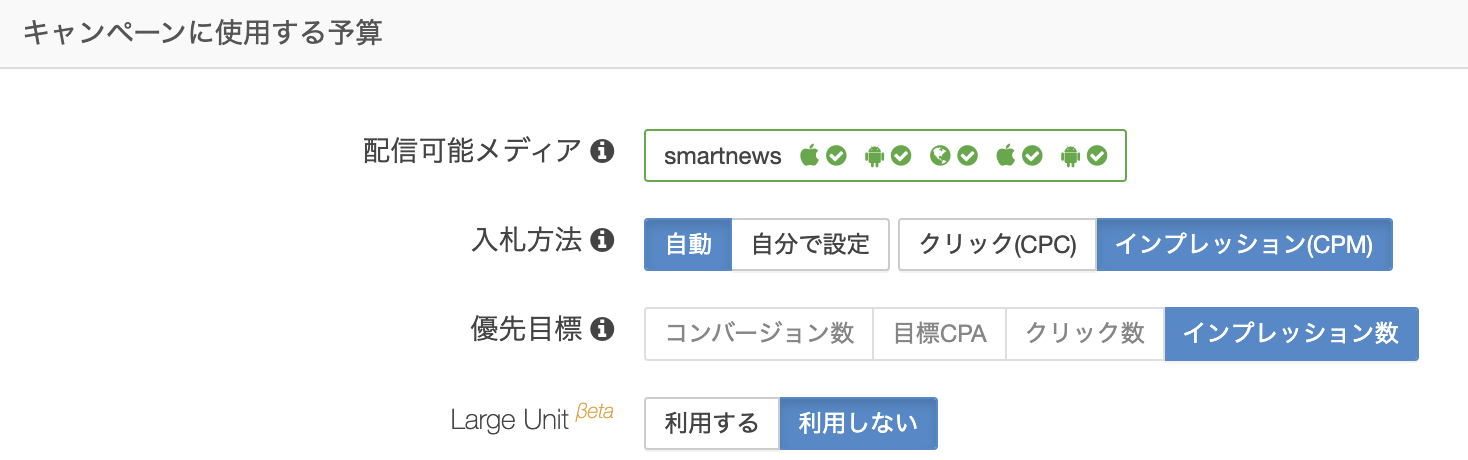Select the 目標CPA priority goal
Screen dimensions: 1468x460
tap(939, 333)
